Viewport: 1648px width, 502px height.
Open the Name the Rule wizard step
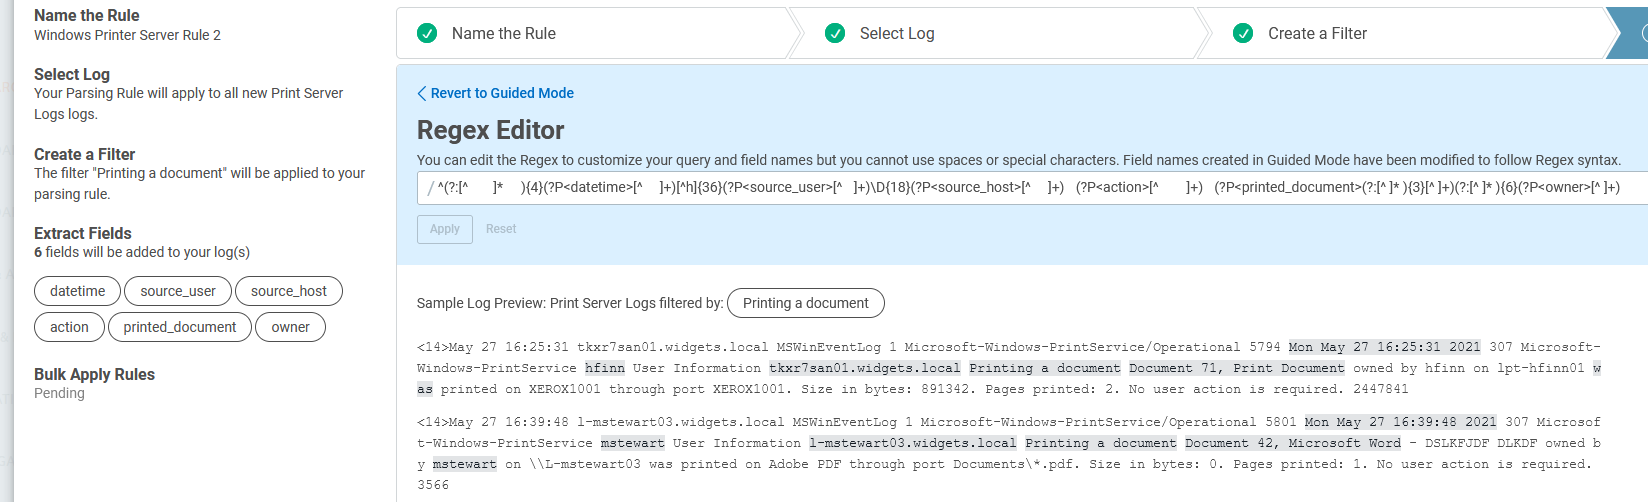coord(503,34)
